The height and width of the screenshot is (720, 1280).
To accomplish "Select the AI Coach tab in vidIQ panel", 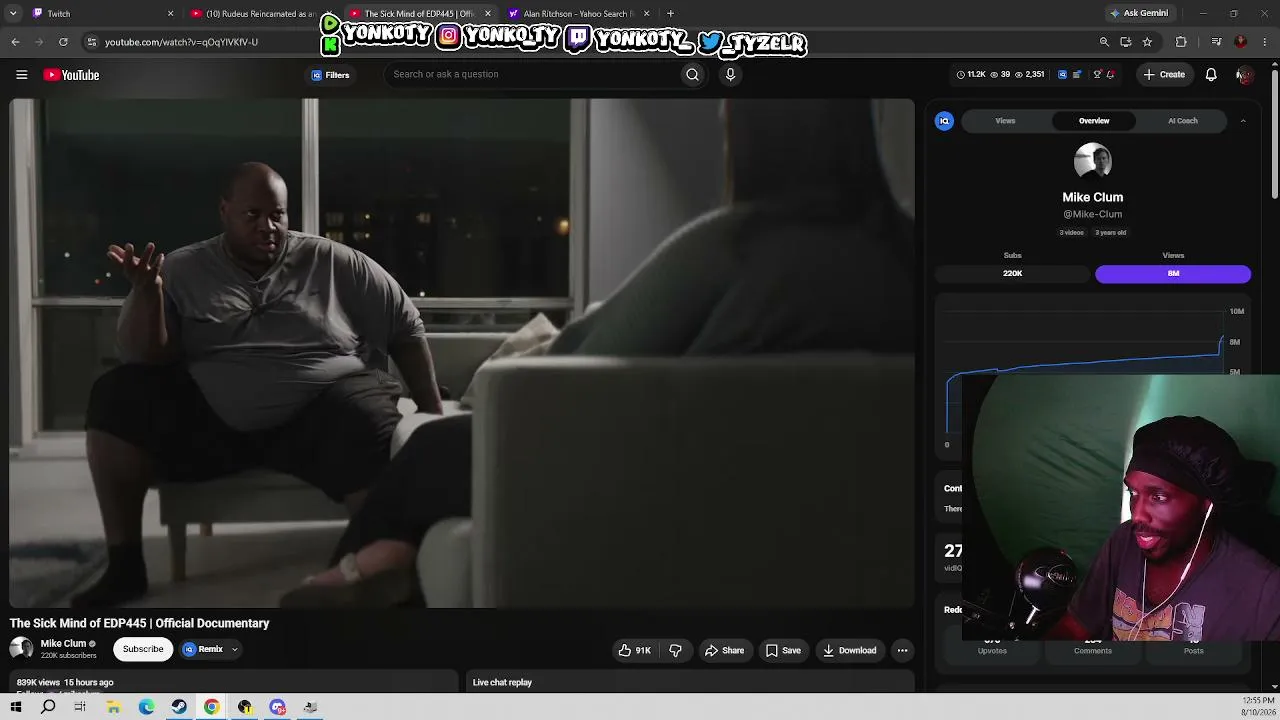I will 1182,121.
